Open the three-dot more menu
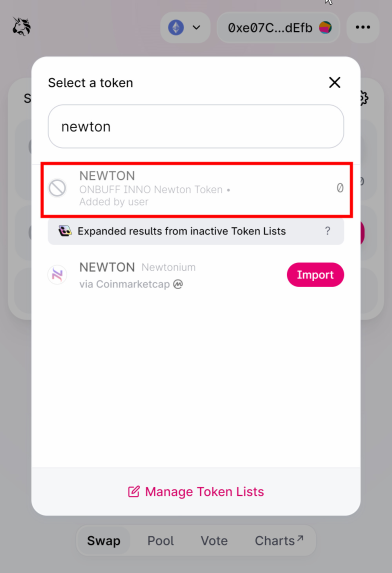 (x=363, y=27)
